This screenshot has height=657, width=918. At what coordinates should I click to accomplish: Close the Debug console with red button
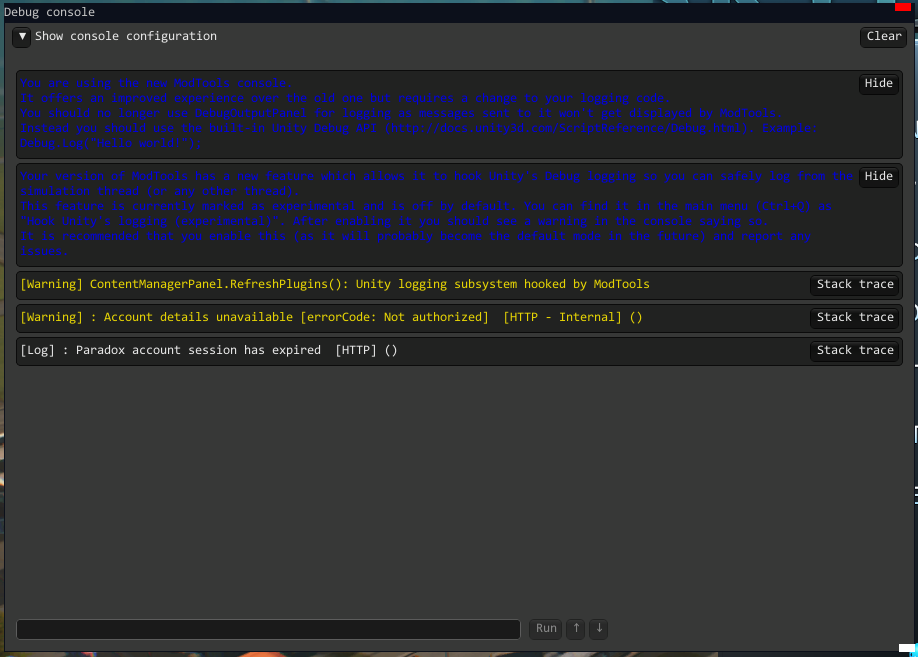click(x=903, y=9)
